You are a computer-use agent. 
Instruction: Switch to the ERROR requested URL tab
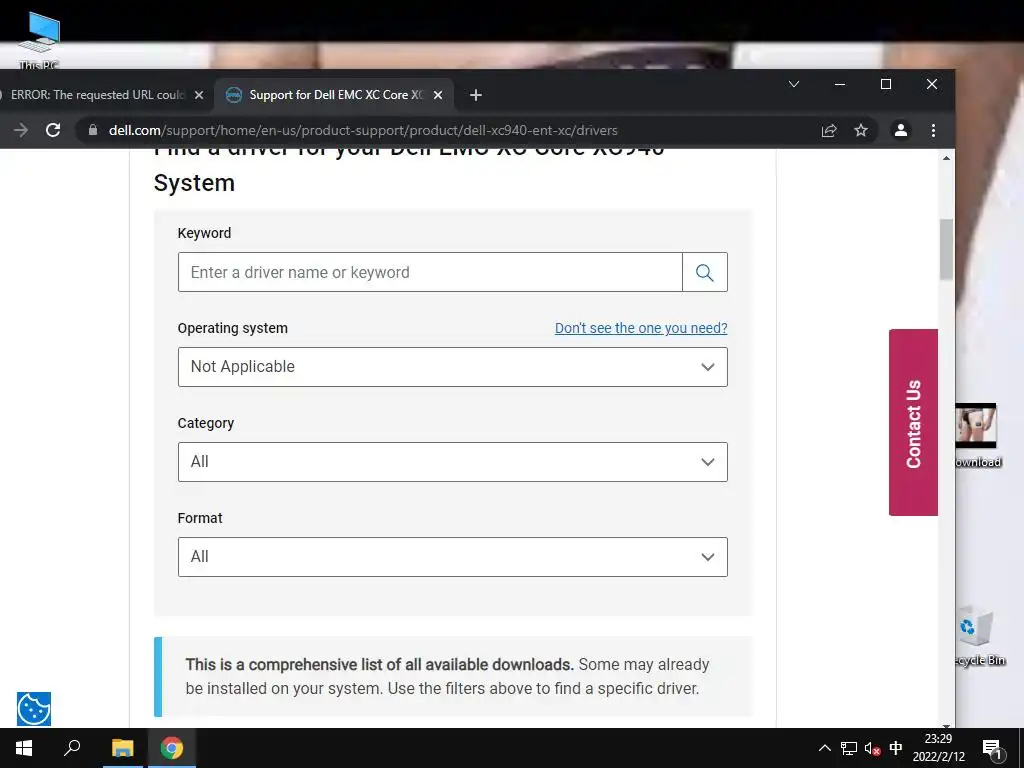[98, 95]
